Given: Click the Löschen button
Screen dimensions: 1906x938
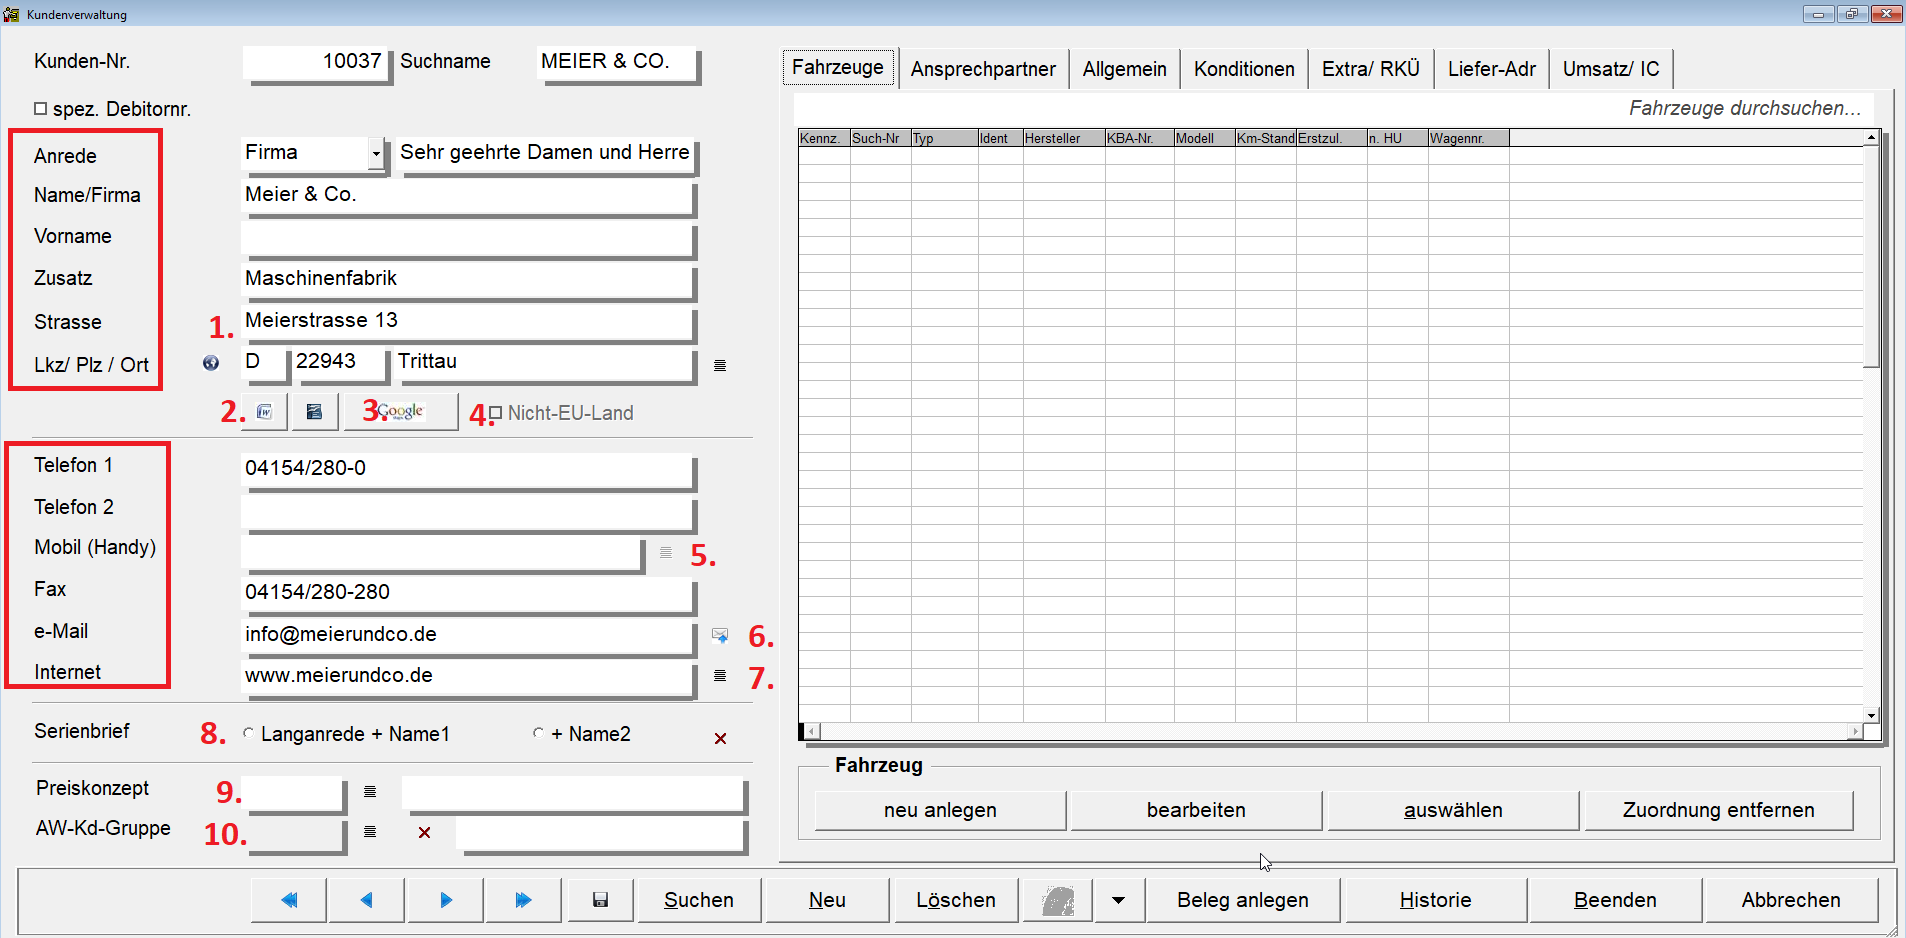Looking at the screenshot, I should click(956, 900).
